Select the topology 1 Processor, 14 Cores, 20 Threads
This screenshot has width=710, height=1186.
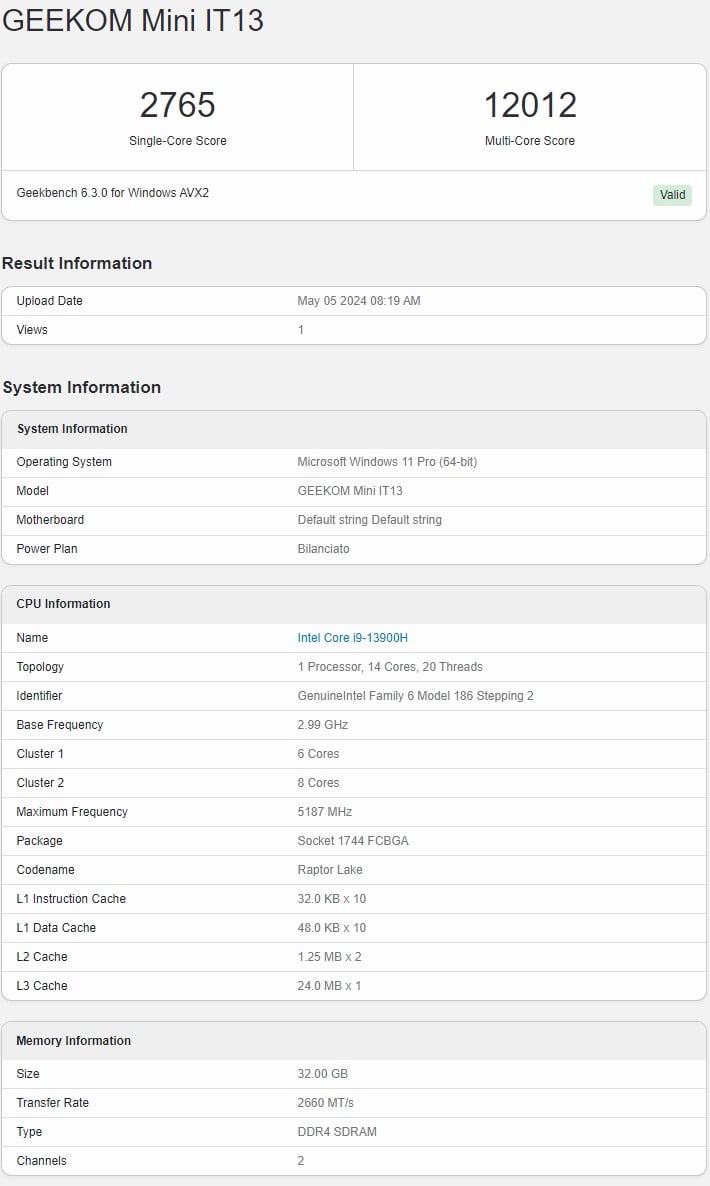coord(390,666)
